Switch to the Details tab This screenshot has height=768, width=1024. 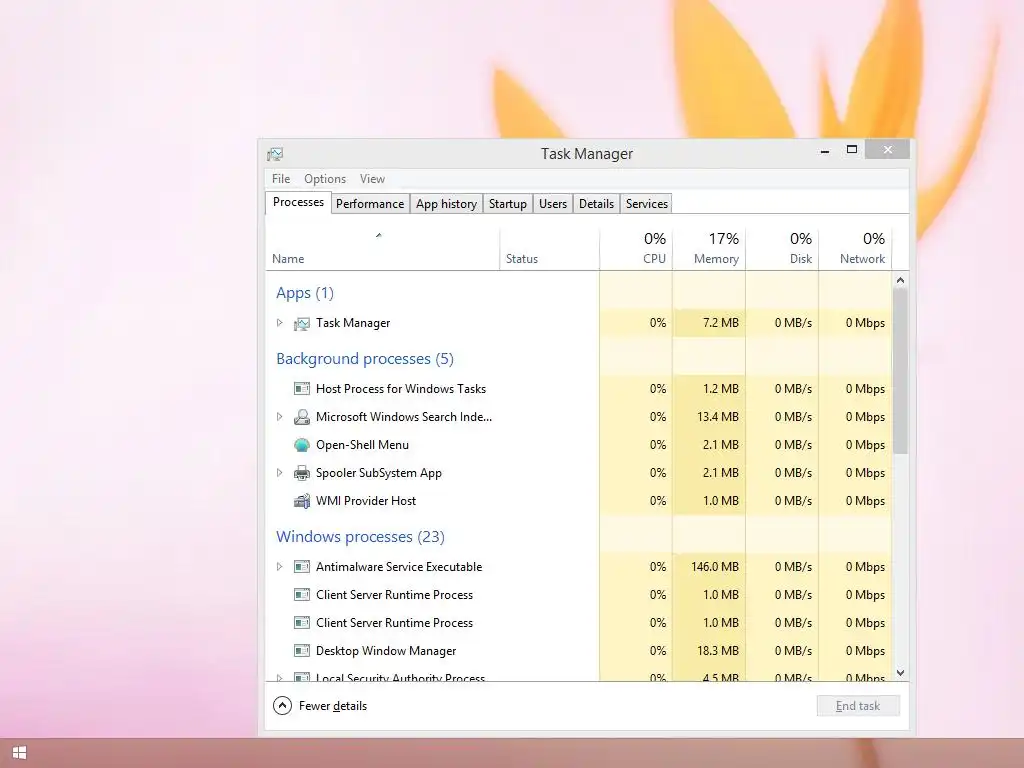tap(596, 204)
